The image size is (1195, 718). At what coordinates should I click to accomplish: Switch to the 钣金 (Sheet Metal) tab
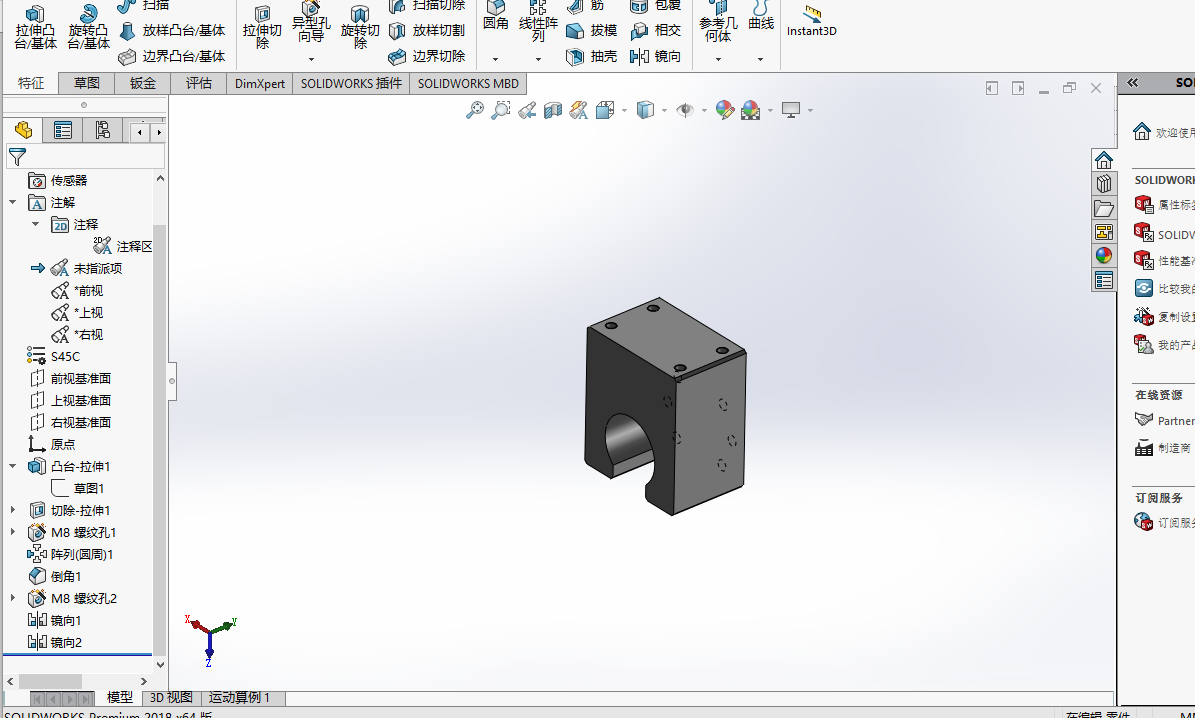coord(143,83)
